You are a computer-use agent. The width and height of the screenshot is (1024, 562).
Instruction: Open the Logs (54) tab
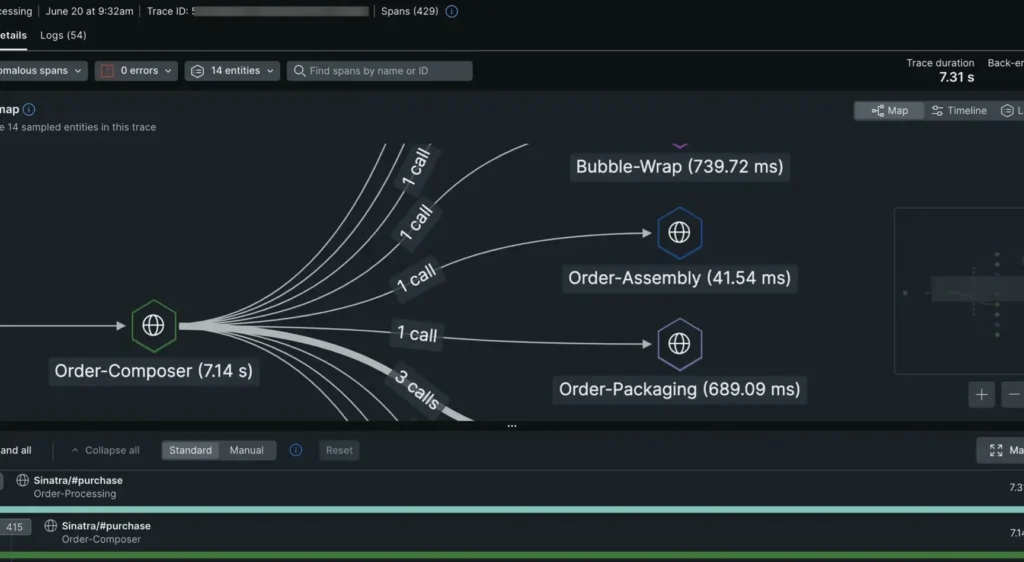tap(63, 35)
